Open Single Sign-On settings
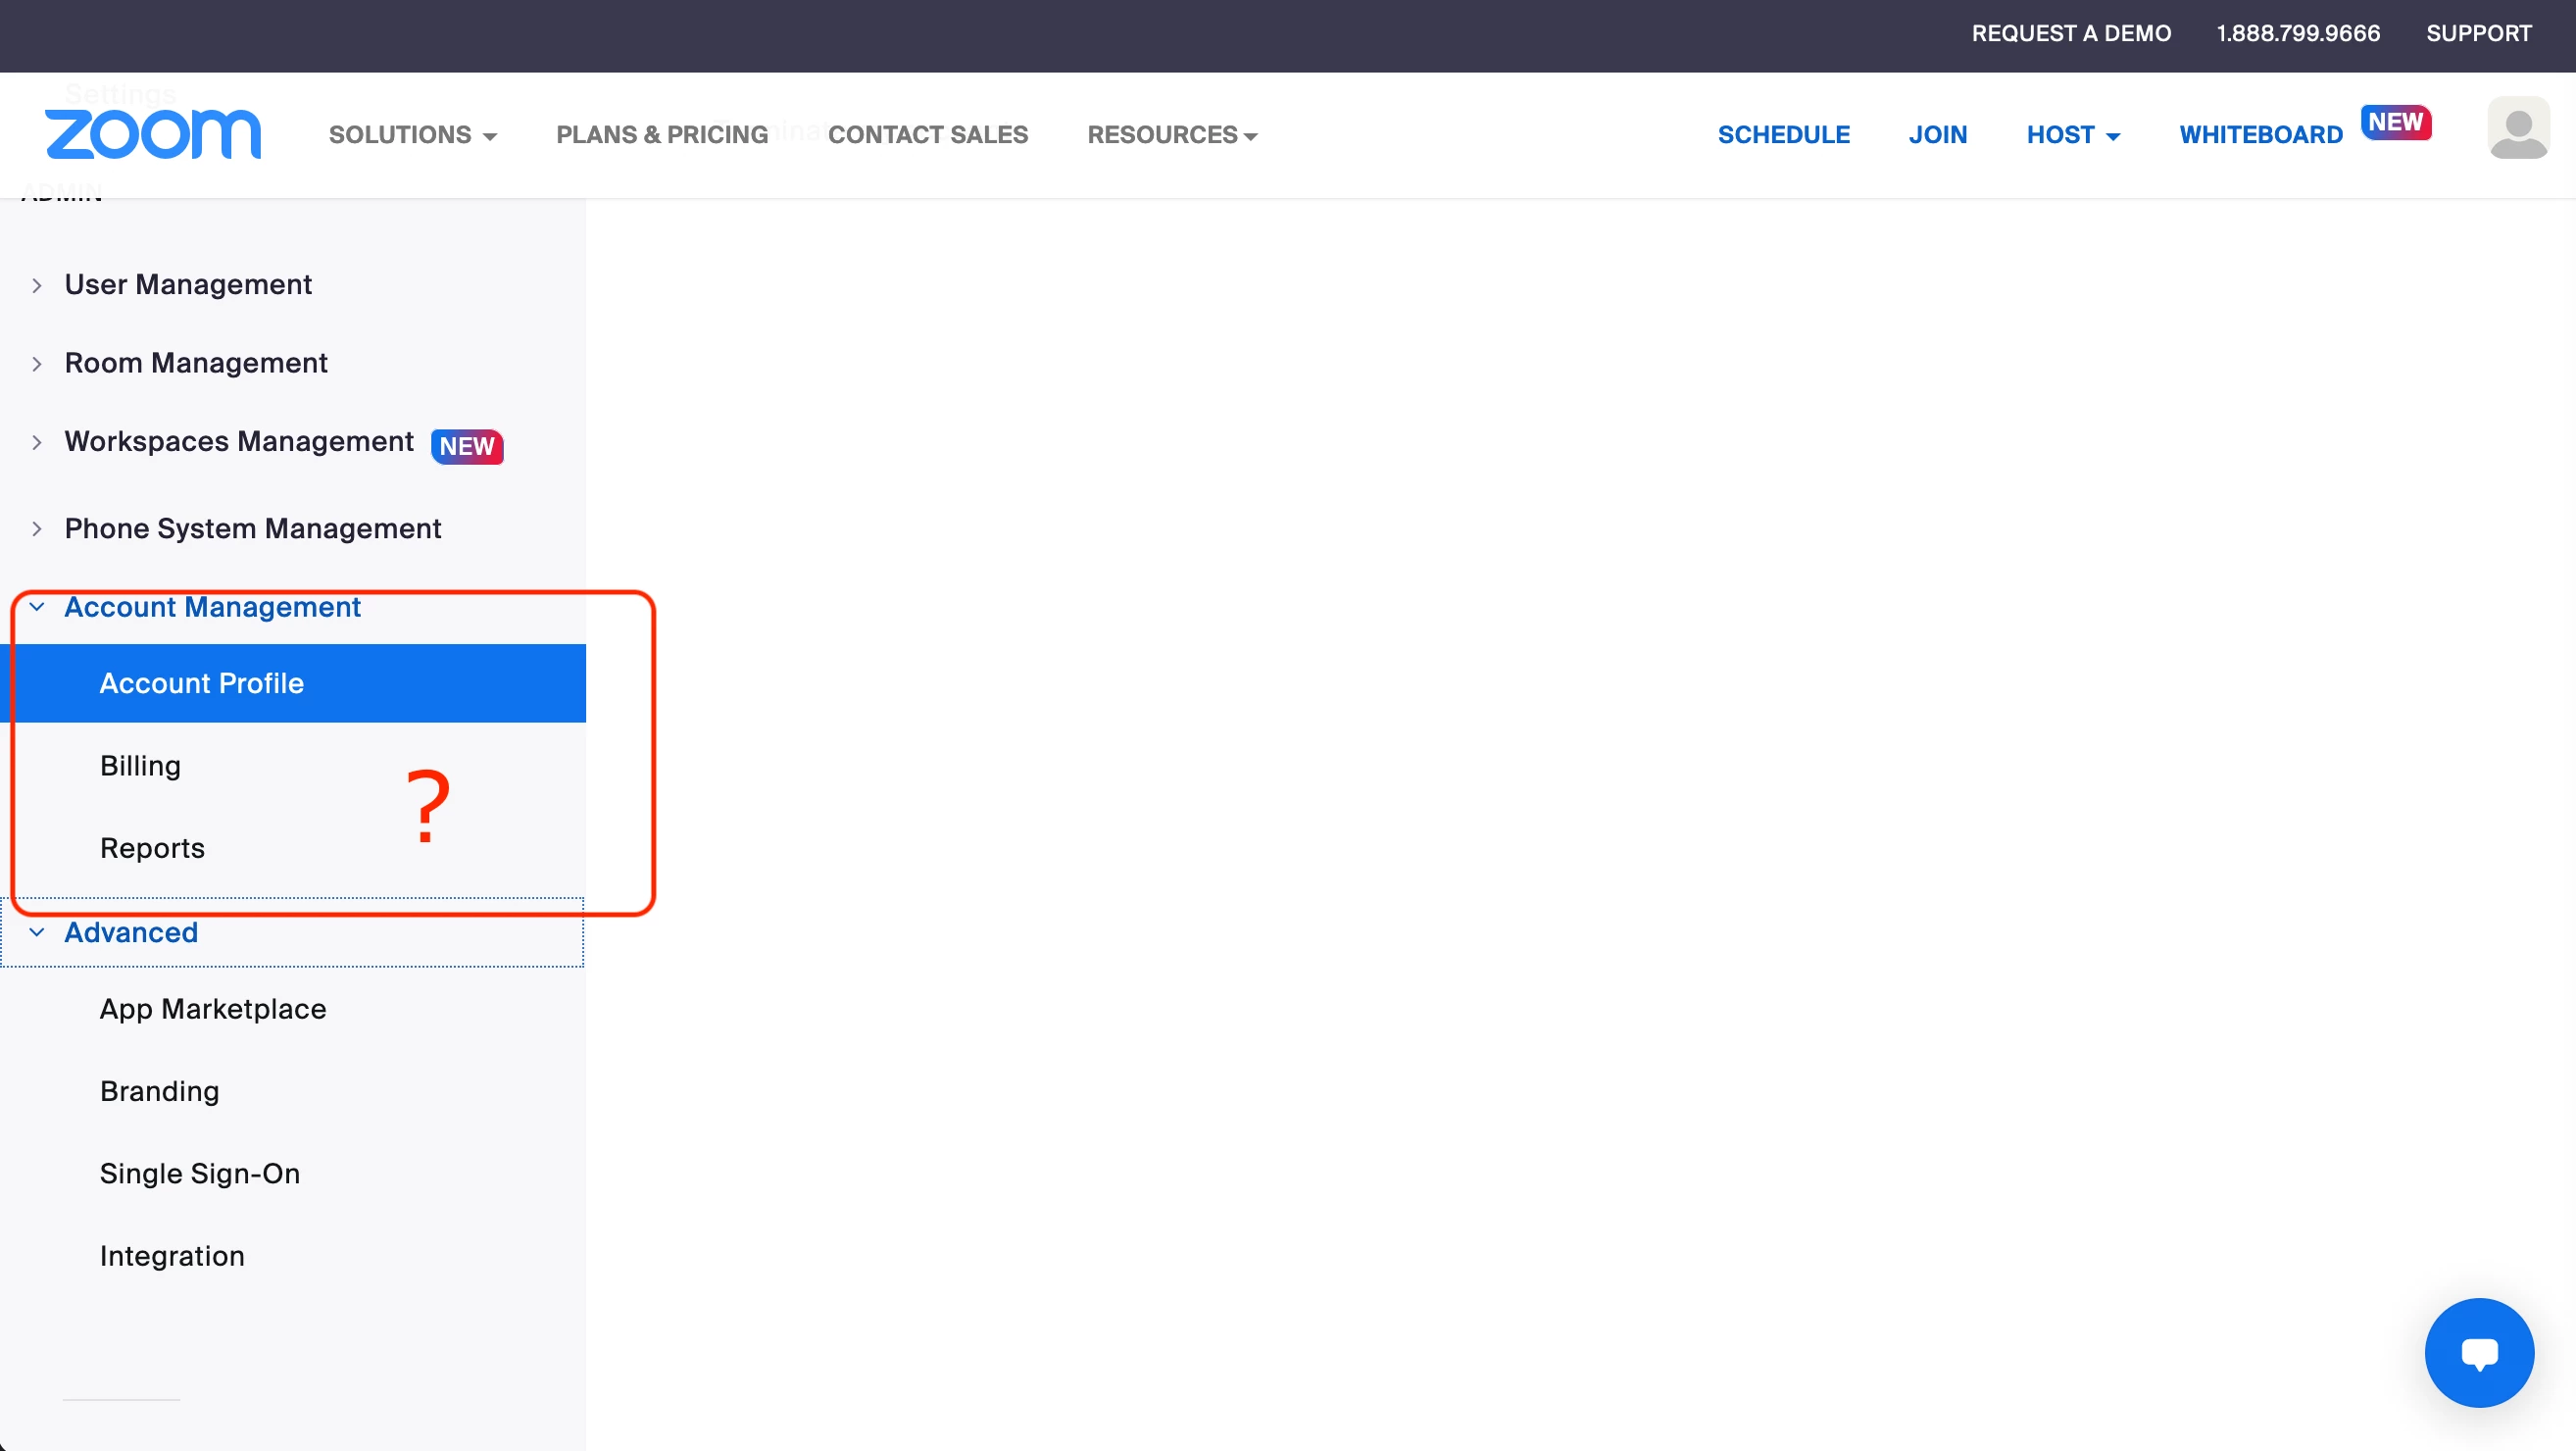Viewport: 2576px width, 1451px height. (x=200, y=1173)
